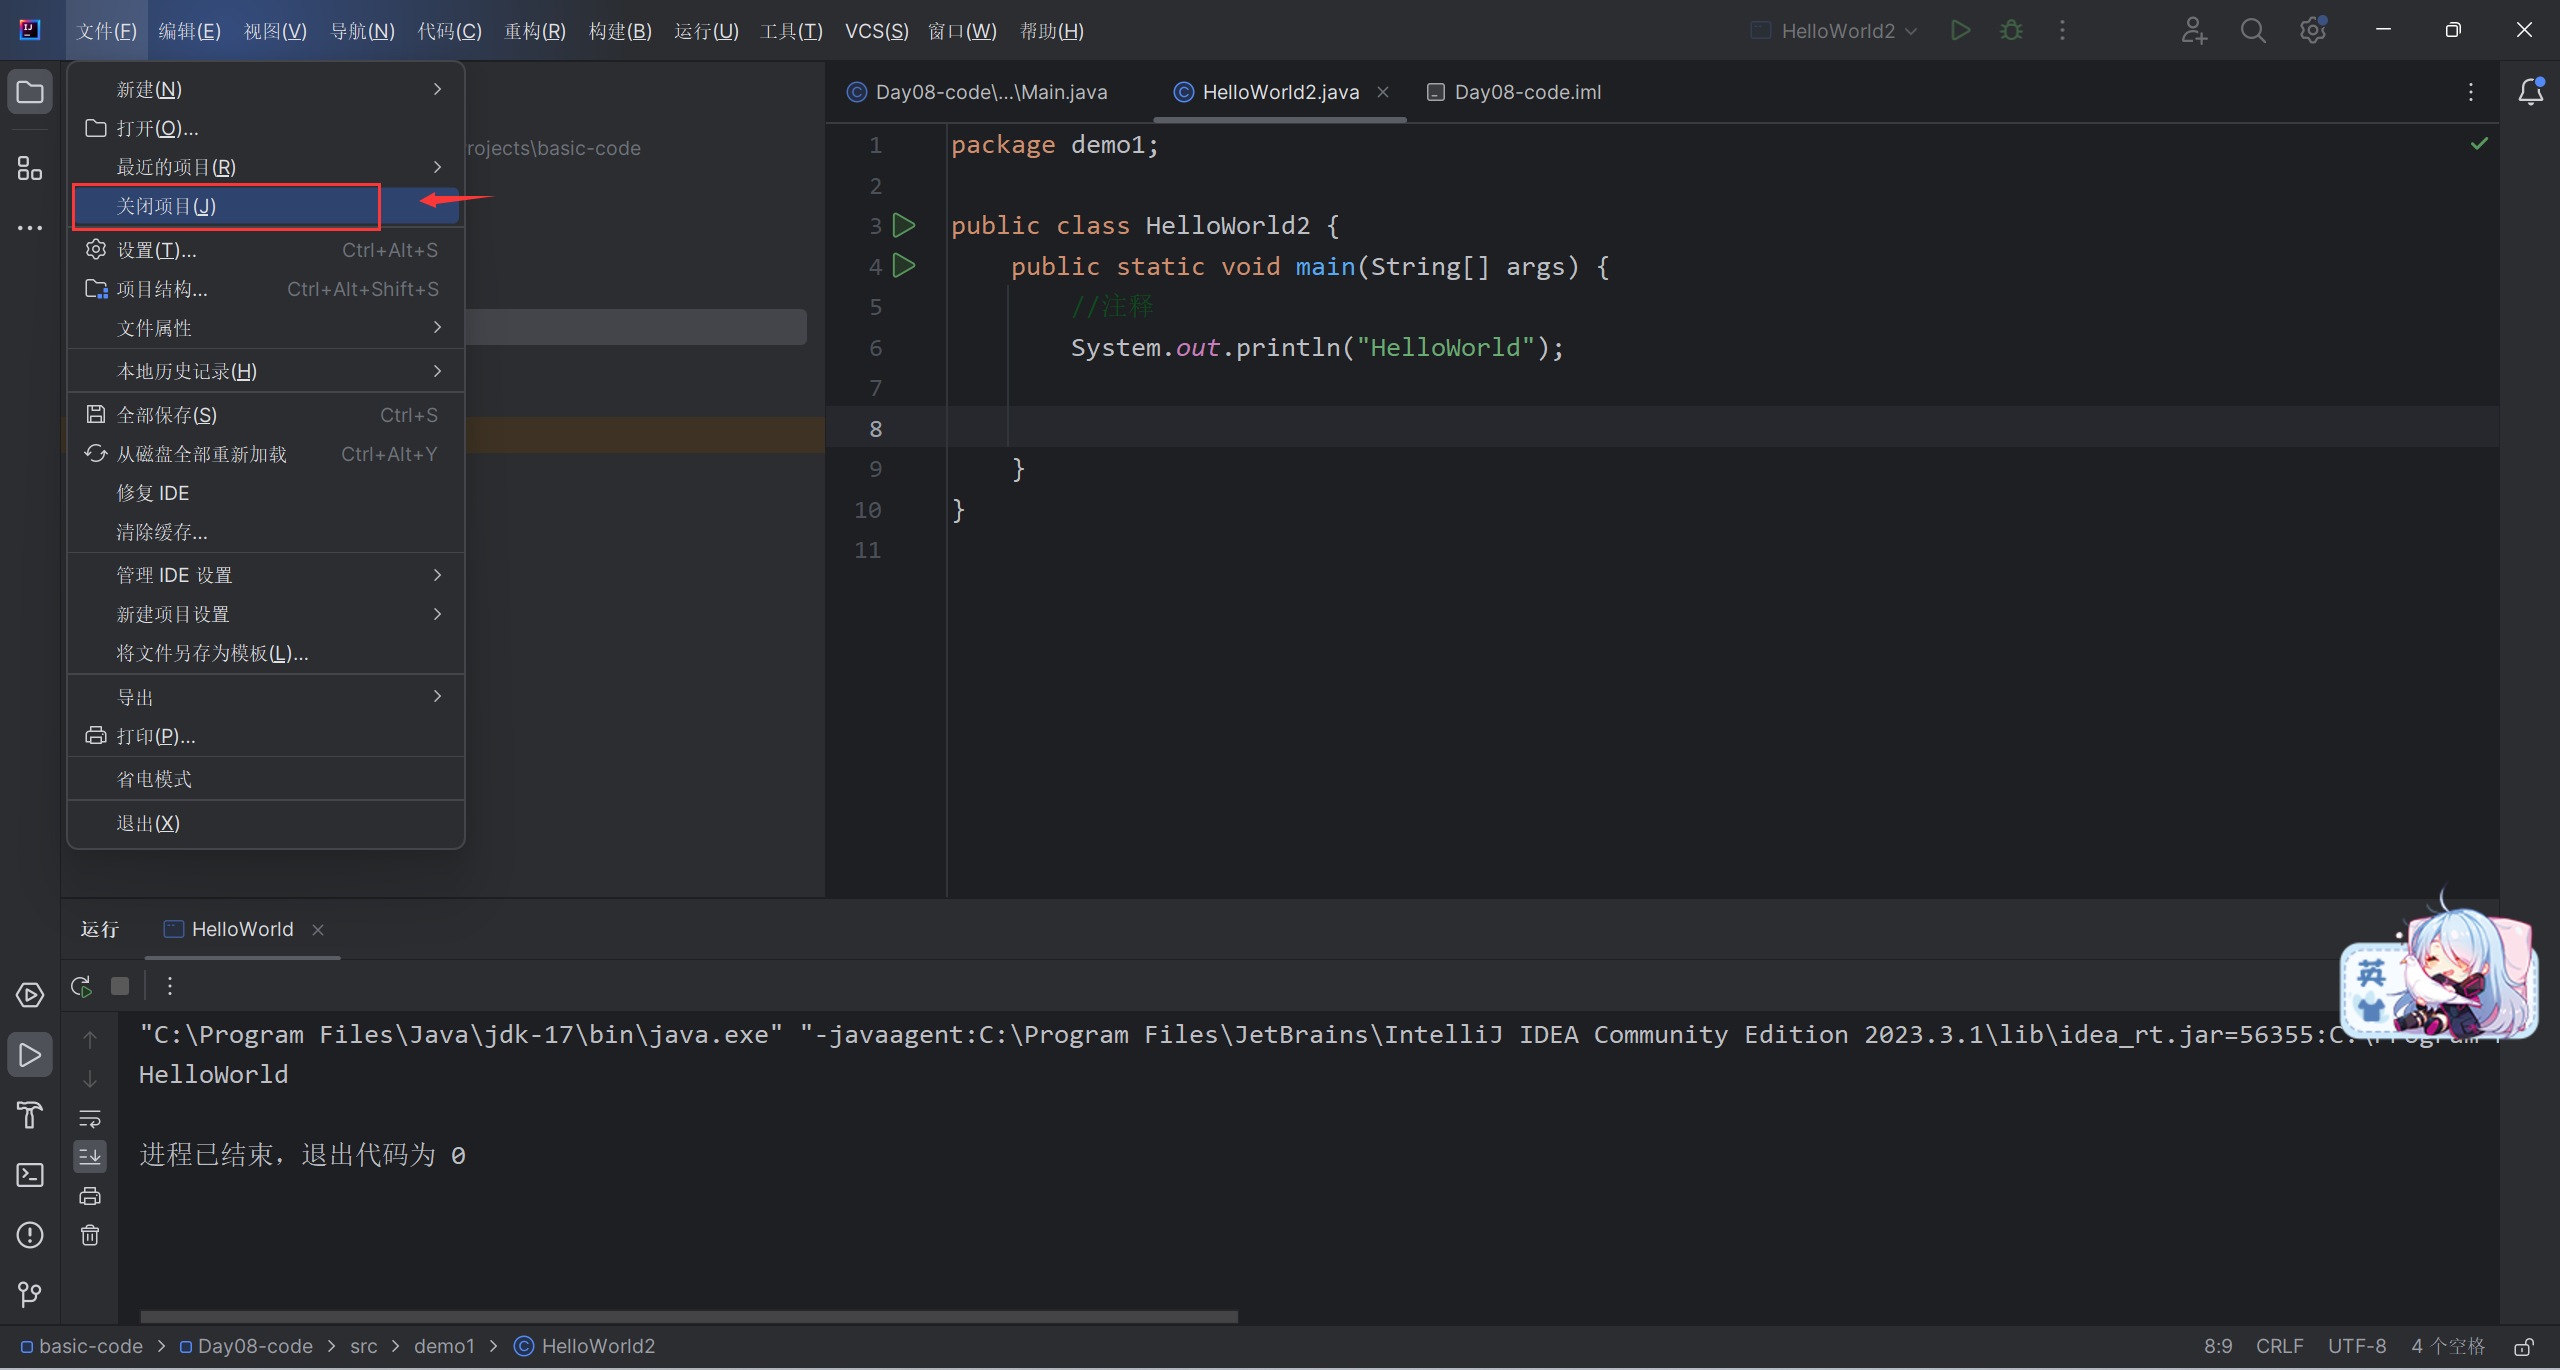Toggle scroll to end in run console
Viewport: 2560px width, 1370px height.
90,1157
